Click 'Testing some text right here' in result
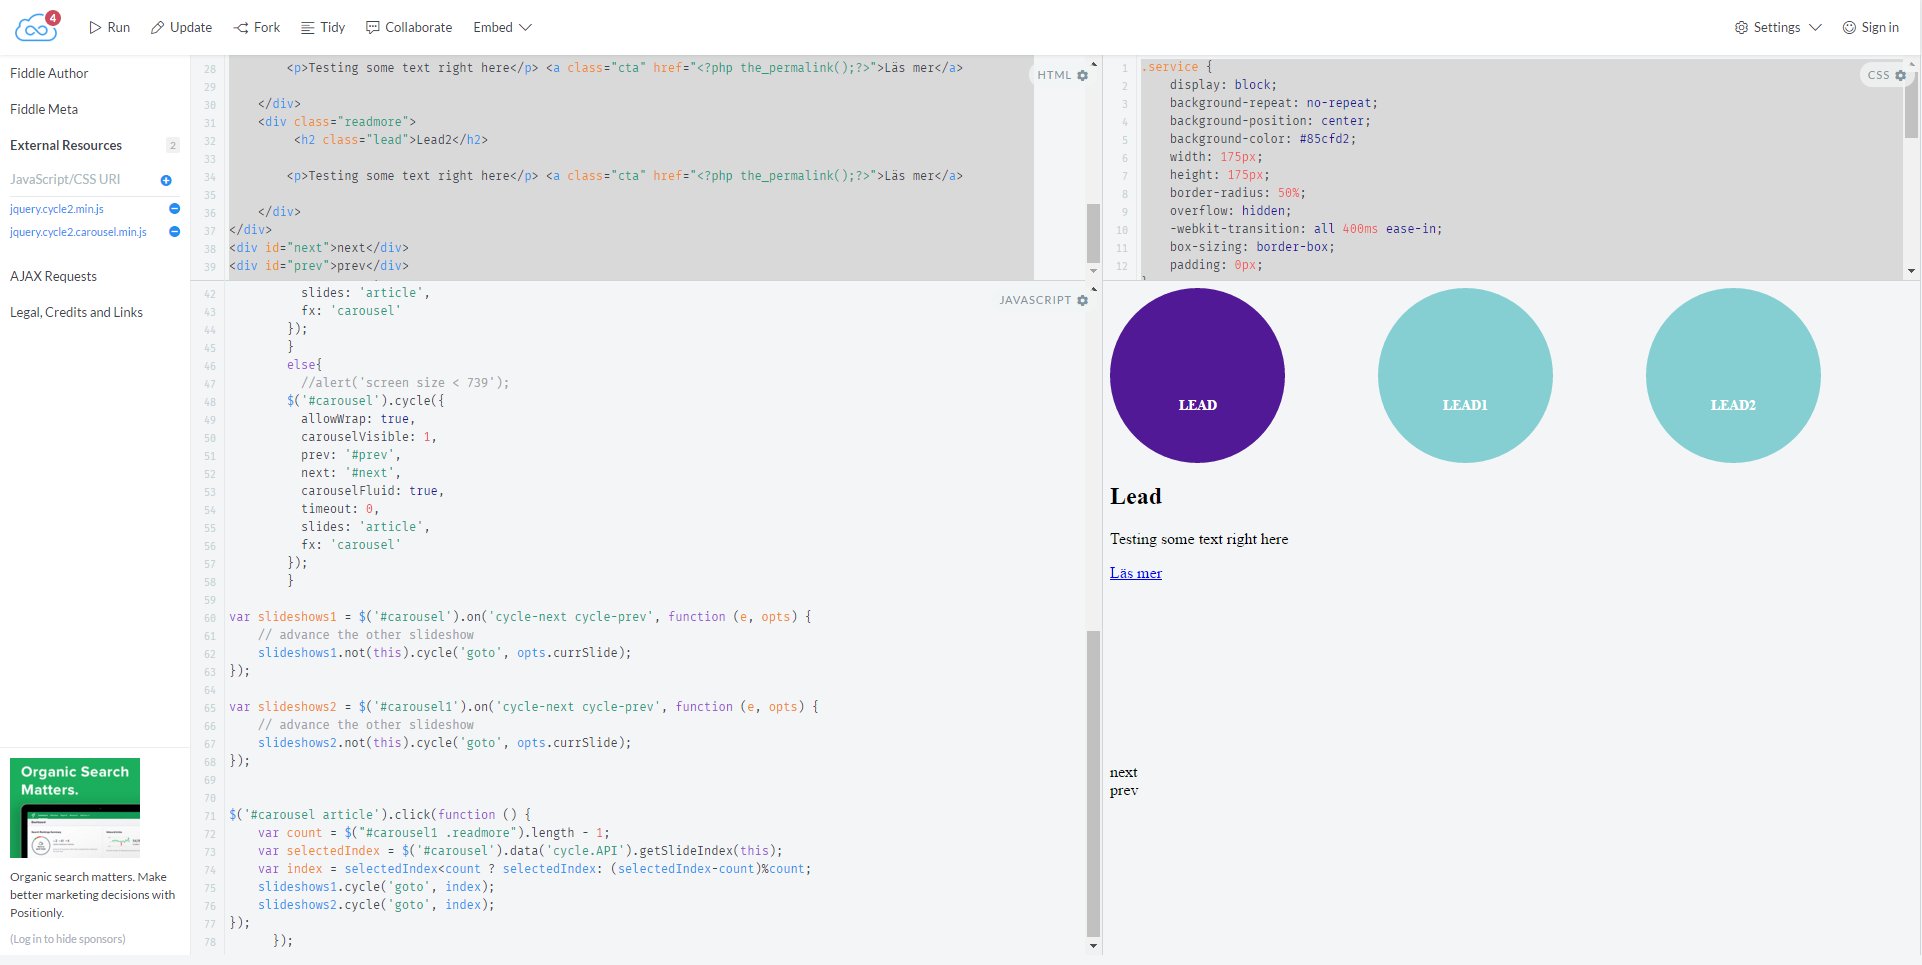The height and width of the screenshot is (965, 1922). click(x=1199, y=539)
